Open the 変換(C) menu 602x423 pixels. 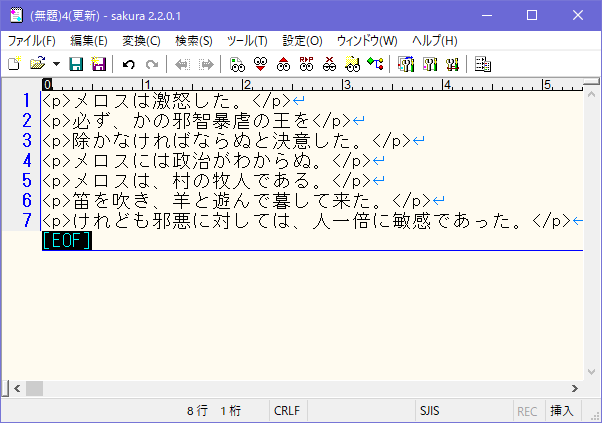141,41
